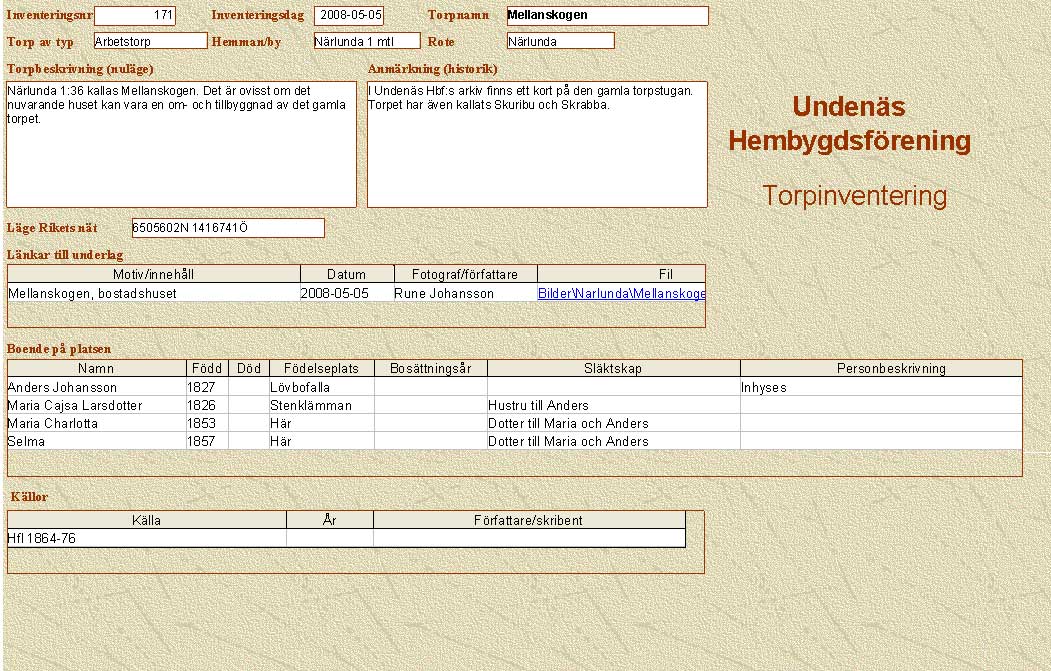Click the Rote field
This screenshot has height=671, width=1051.
(560, 41)
